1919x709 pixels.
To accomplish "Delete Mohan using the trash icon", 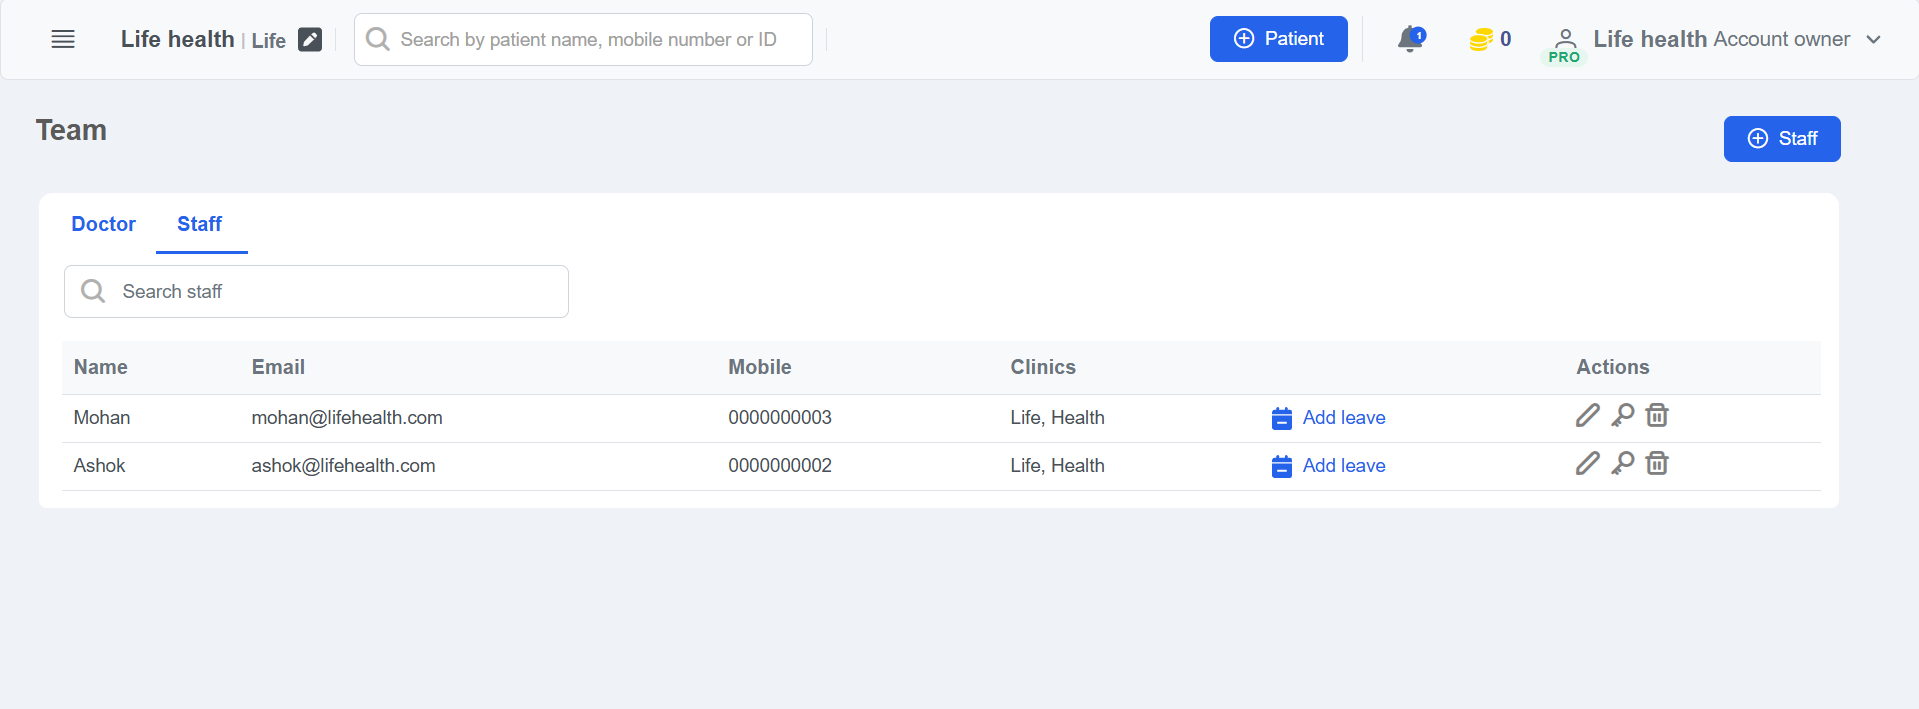I will click(x=1657, y=415).
